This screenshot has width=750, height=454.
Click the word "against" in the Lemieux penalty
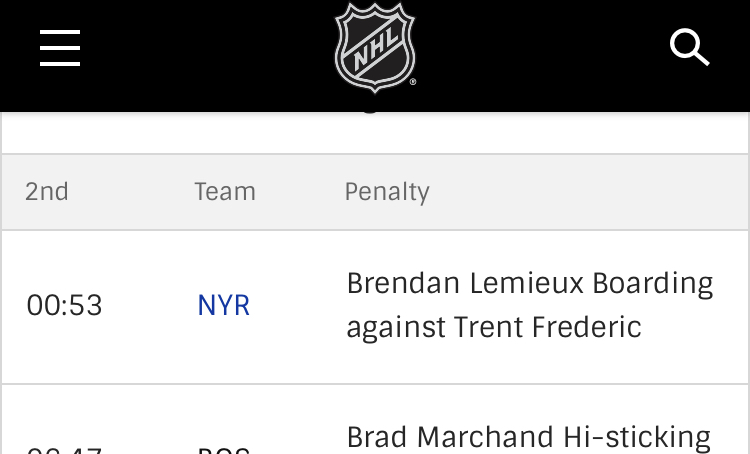click(396, 328)
